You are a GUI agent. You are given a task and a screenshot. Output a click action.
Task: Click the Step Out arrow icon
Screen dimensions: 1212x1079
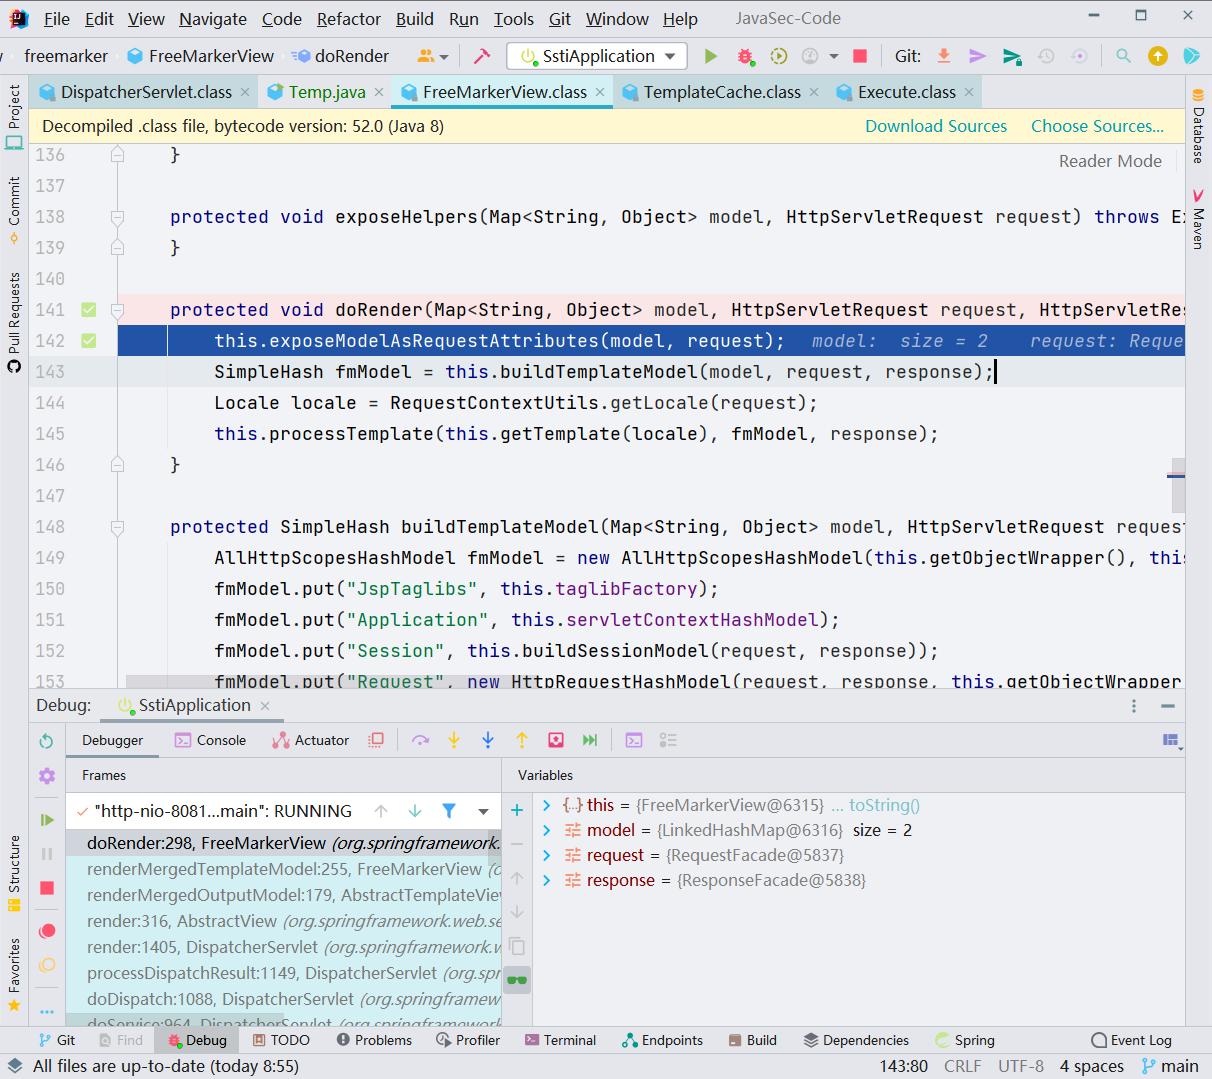(521, 740)
